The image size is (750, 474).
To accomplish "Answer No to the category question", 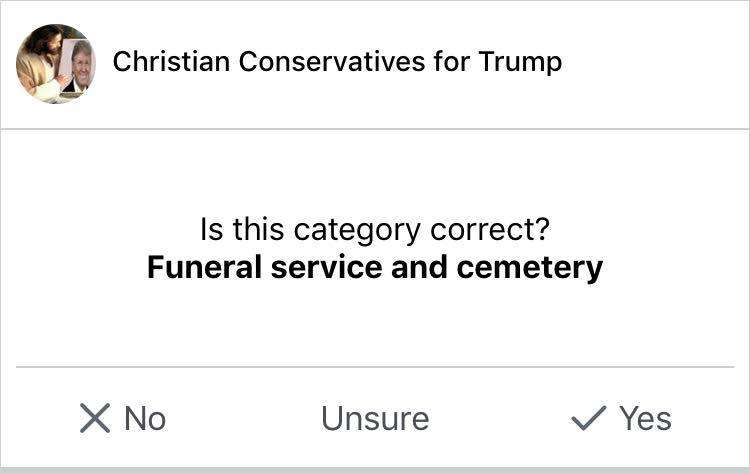I will click(122, 418).
